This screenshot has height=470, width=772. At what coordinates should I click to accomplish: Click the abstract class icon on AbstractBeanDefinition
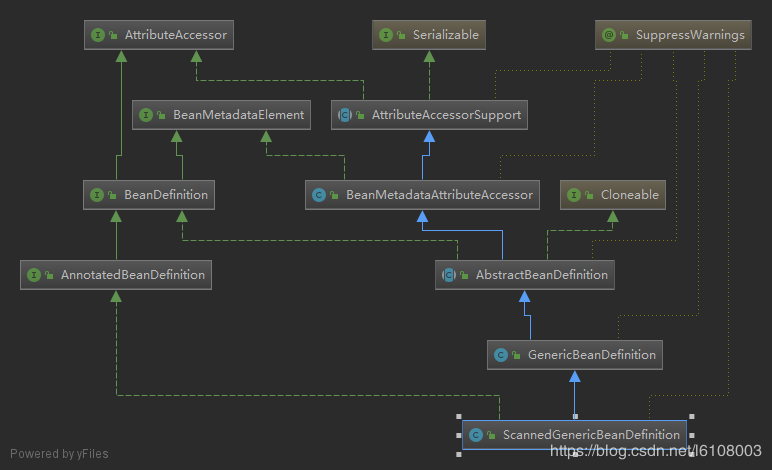click(449, 275)
